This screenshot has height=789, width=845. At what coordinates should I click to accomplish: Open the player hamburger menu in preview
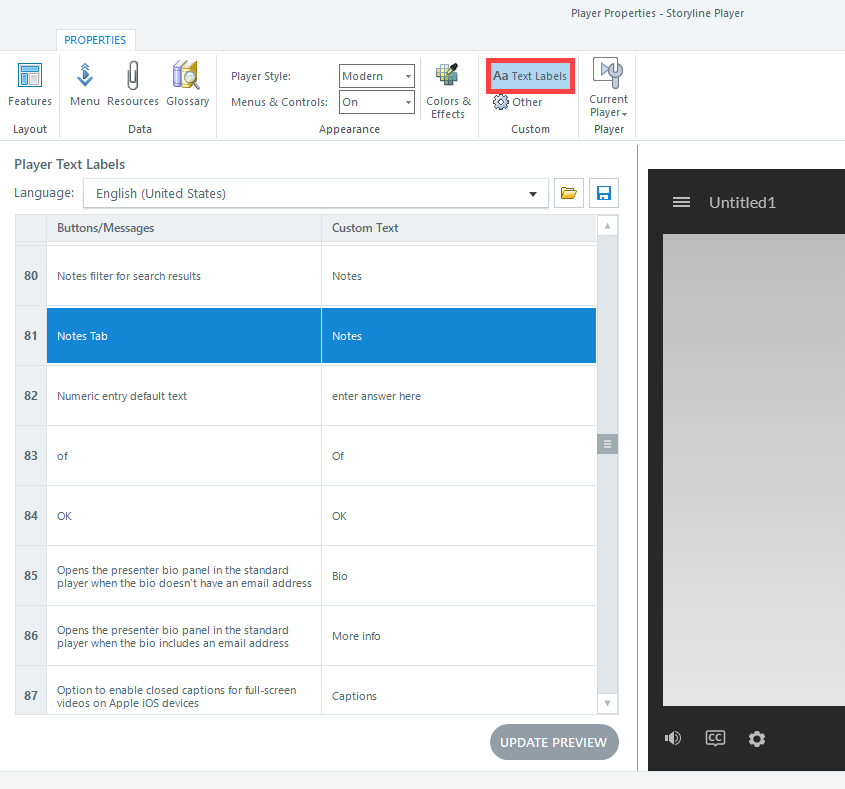tap(681, 202)
